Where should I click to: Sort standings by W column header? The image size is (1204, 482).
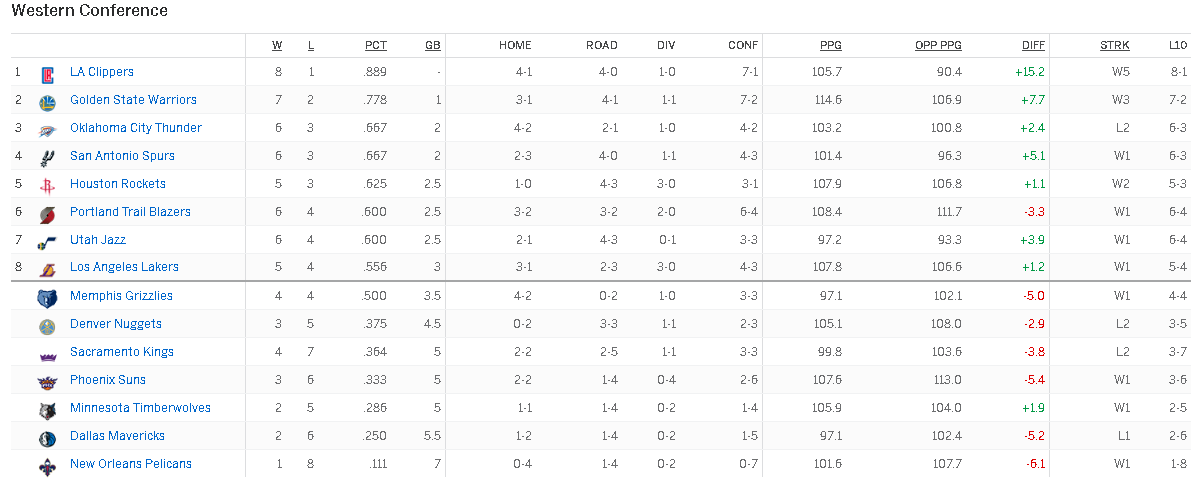pyautogui.click(x=277, y=45)
